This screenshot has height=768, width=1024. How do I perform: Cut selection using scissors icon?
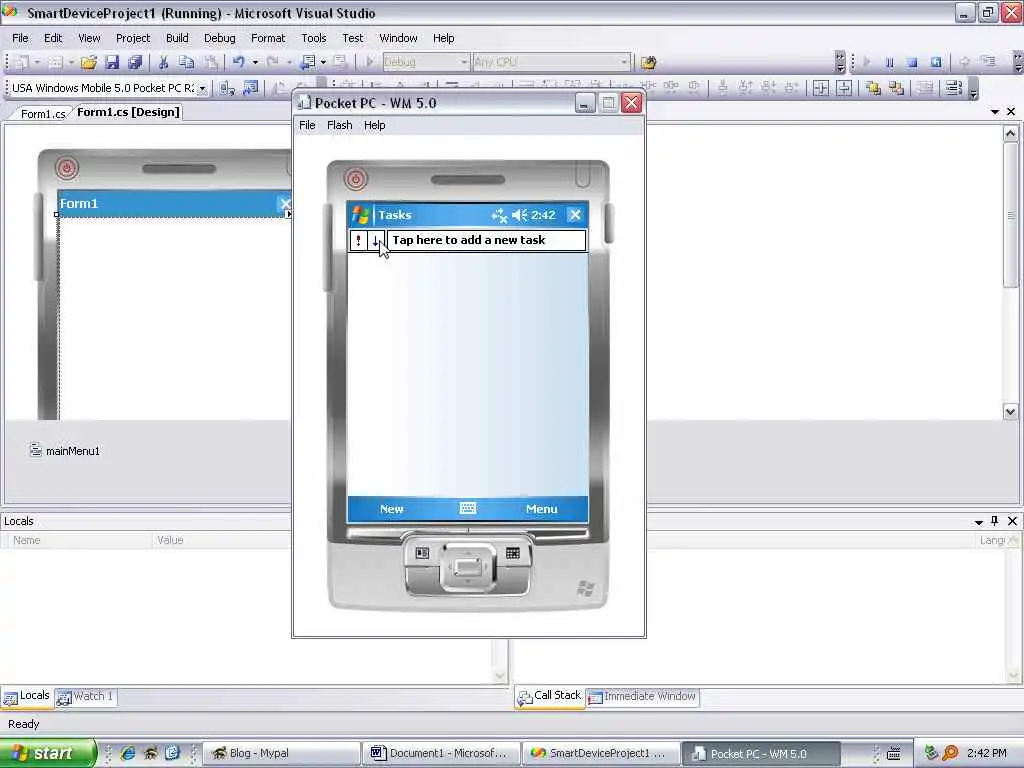click(163, 62)
